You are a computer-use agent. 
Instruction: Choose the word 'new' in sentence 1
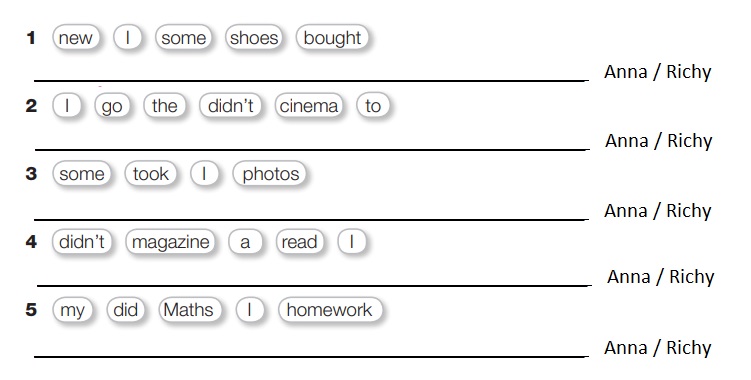tap(76, 38)
